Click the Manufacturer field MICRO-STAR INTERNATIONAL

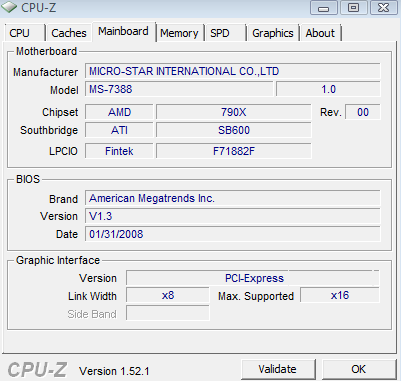tap(232, 71)
